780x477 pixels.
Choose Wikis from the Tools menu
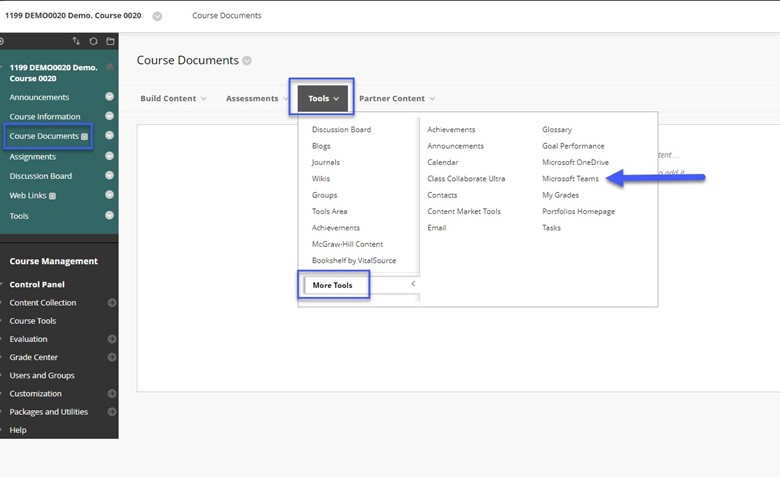point(320,178)
